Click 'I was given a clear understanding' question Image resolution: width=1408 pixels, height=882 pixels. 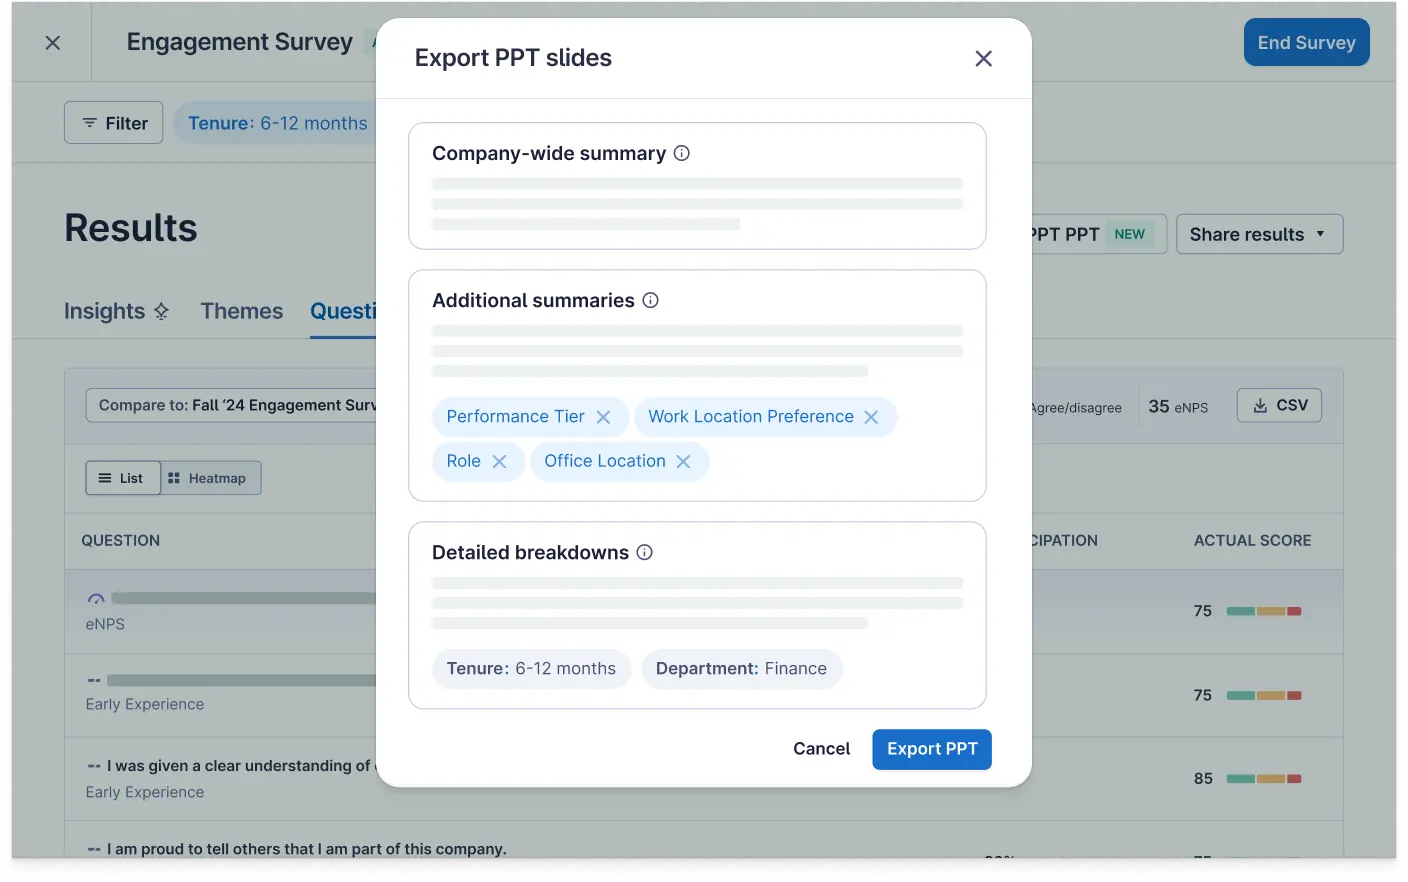238,766
